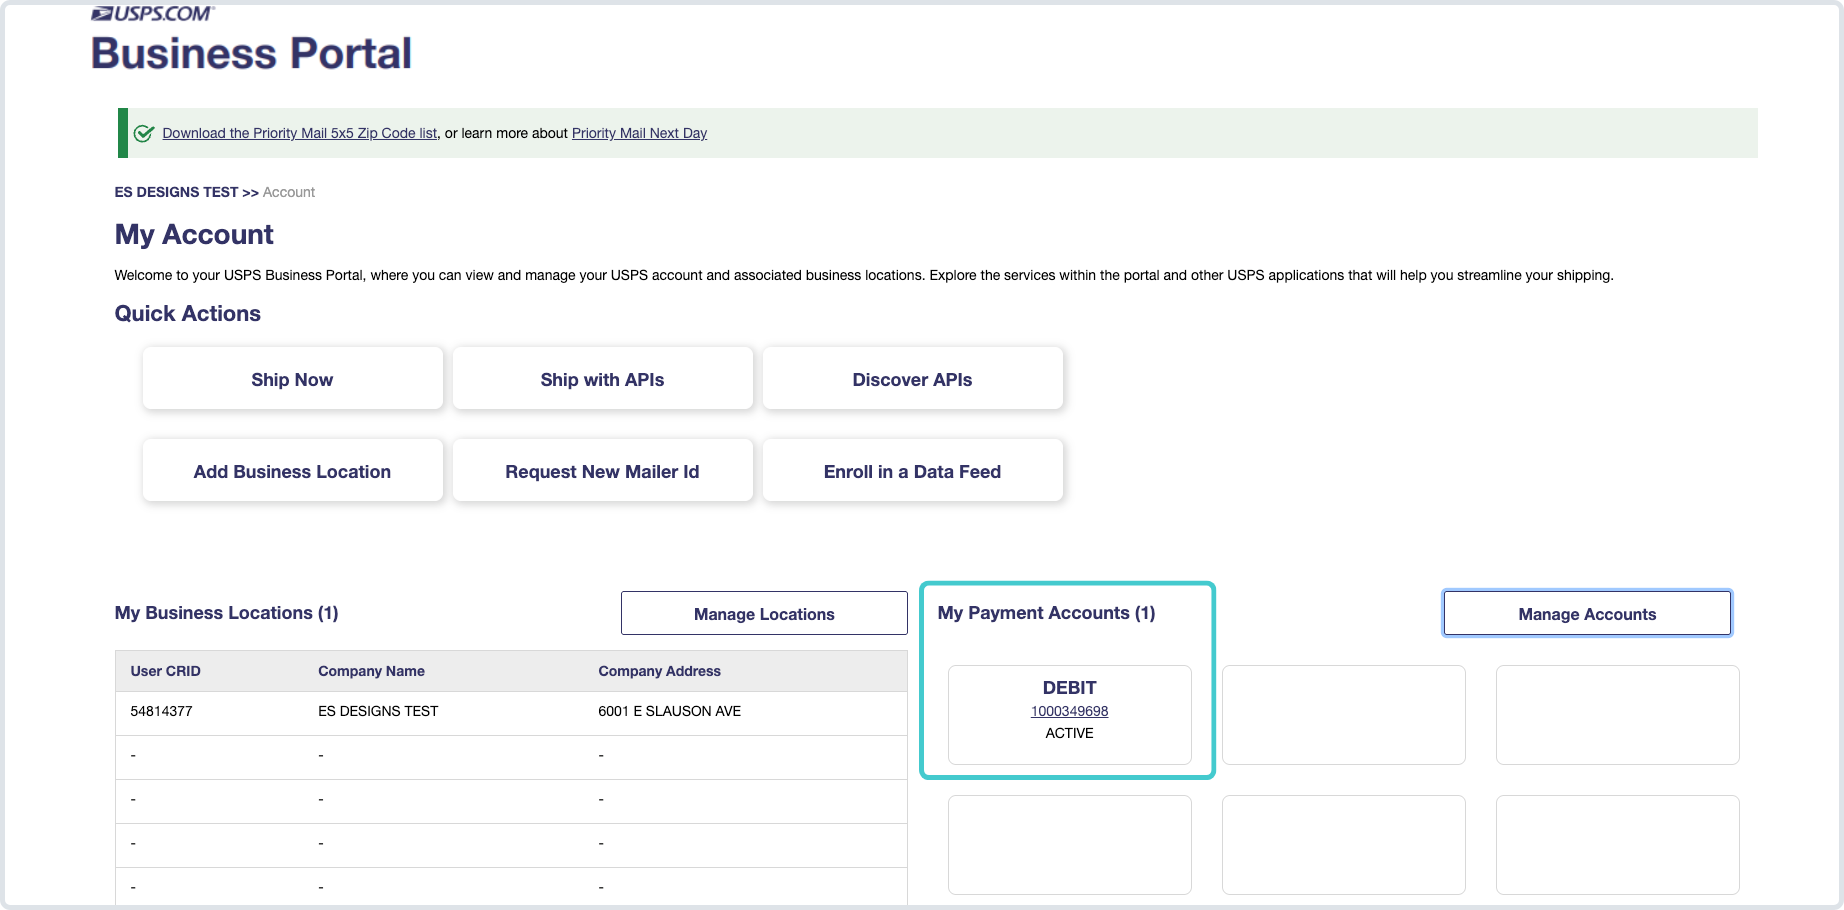
Task: Click the Ship Now quick action
Action: [x=292, y=379]
